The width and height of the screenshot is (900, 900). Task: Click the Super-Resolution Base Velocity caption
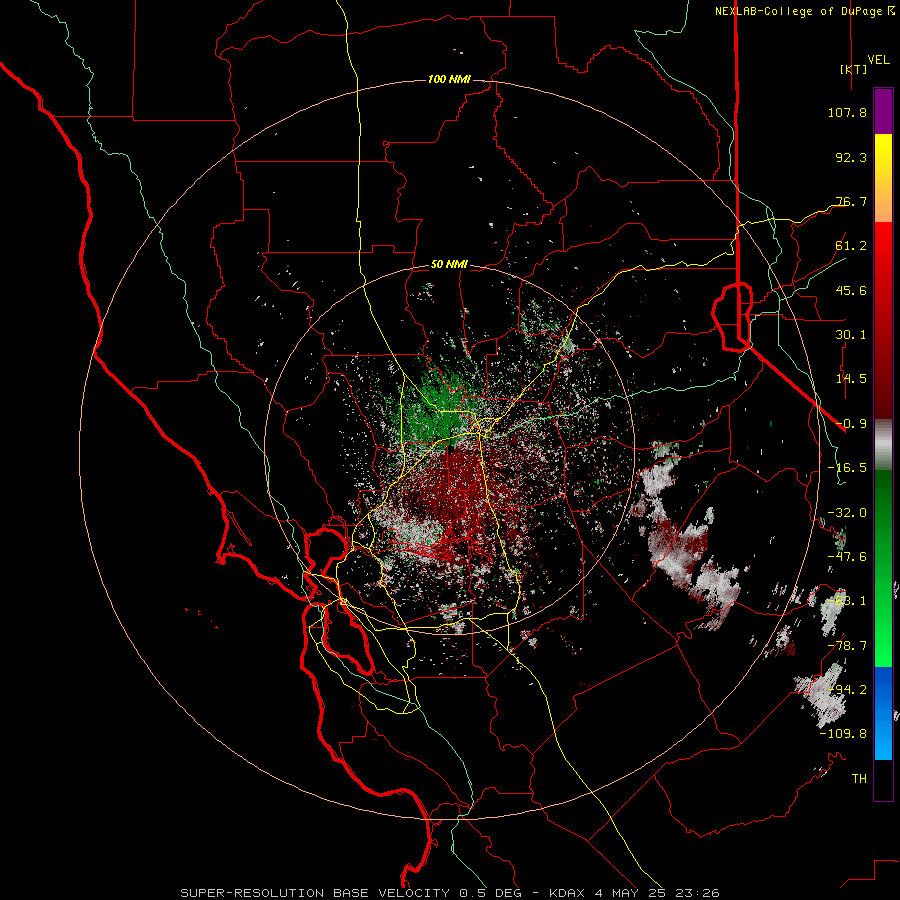click(449, 893)
